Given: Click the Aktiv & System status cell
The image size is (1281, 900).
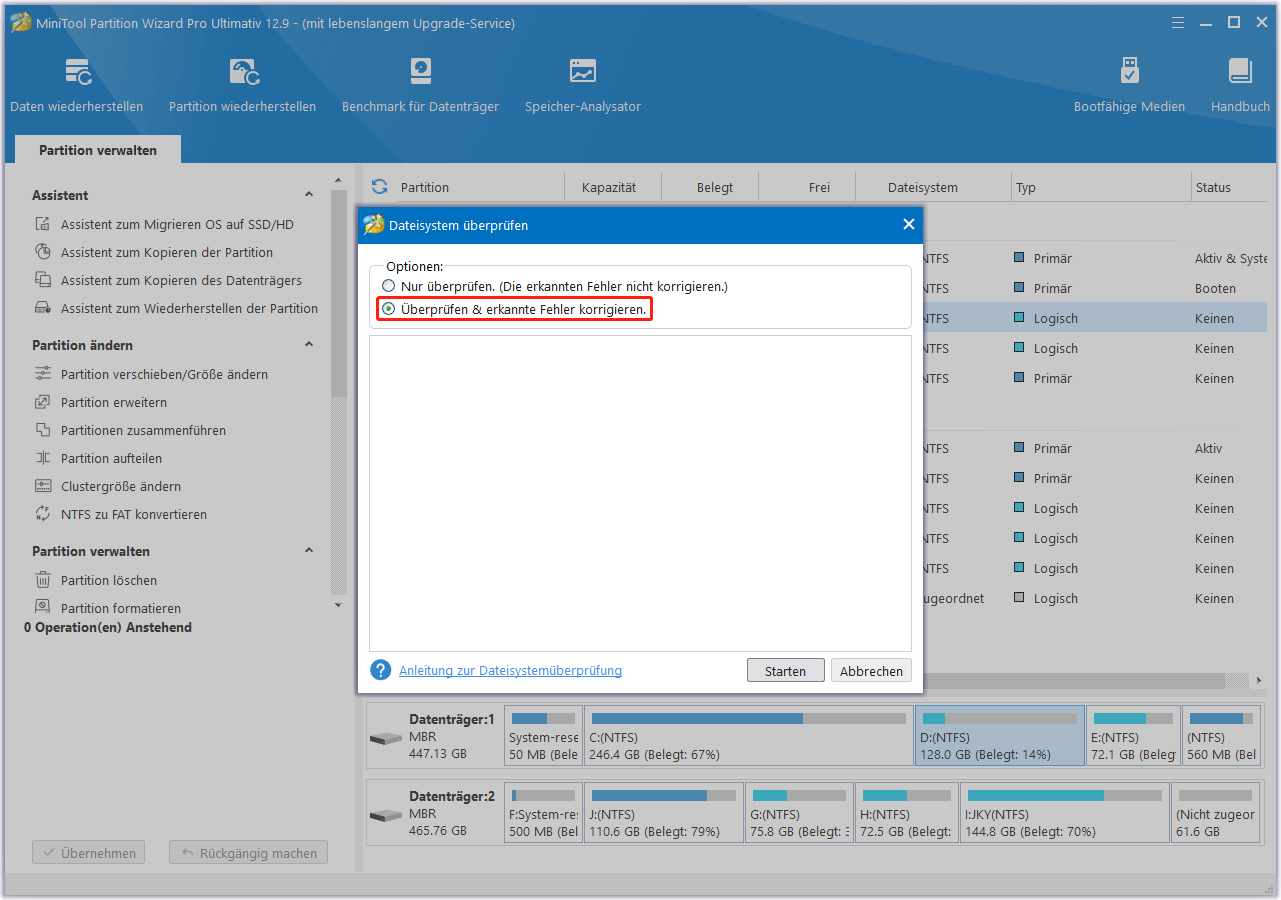Looking at the screenshot, I should click(x=1231, y=259).
